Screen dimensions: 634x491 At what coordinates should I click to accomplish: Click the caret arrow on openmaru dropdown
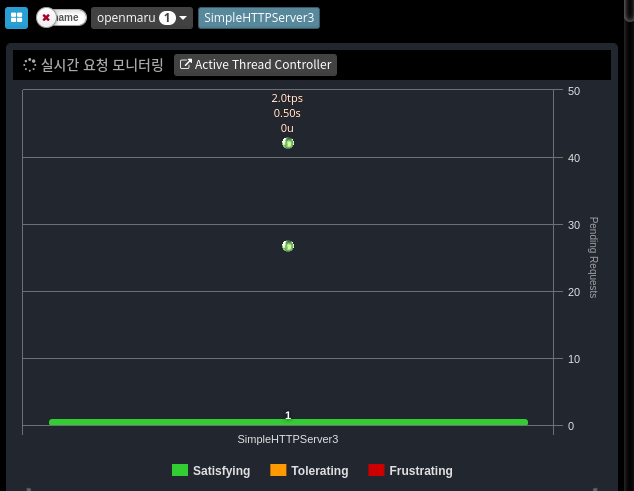click(x=184, y=18)
